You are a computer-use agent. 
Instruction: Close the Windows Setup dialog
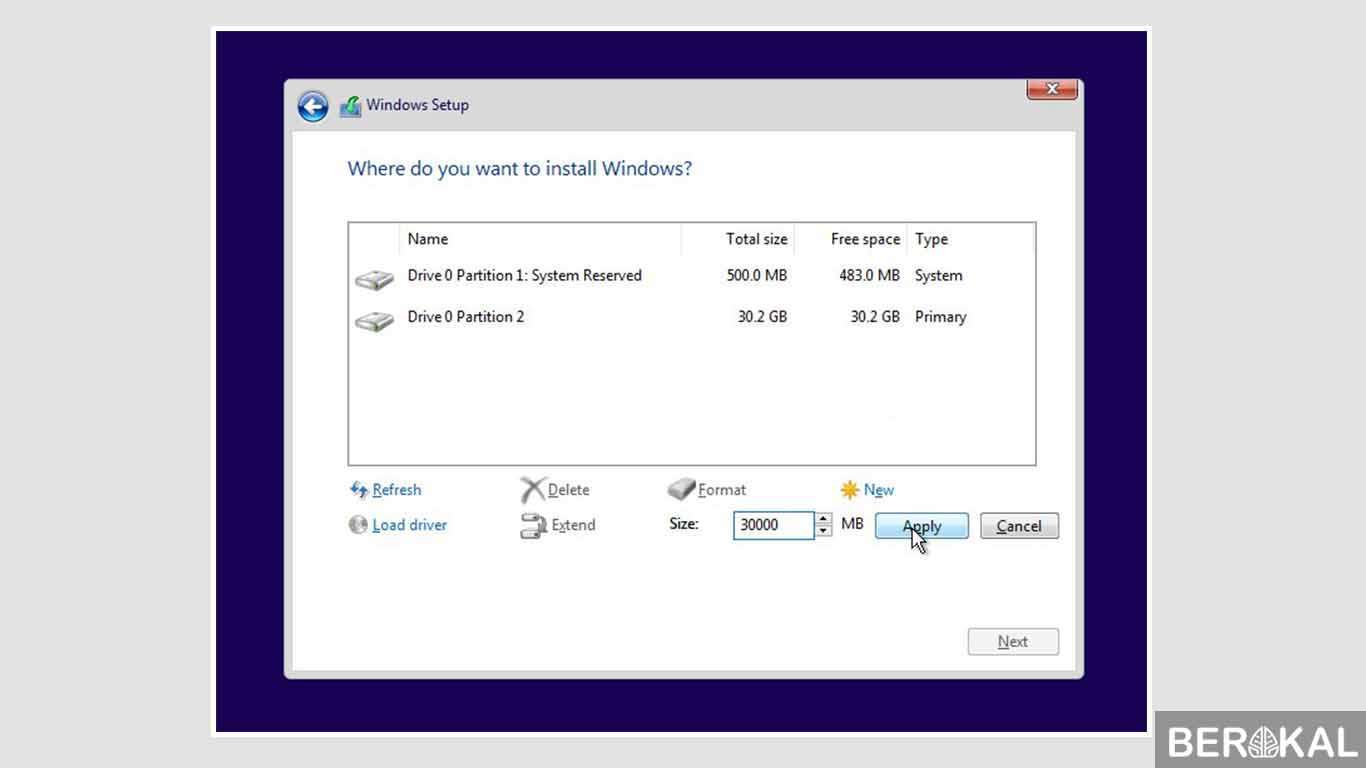pyautogui.click(x=1052, y=89)
